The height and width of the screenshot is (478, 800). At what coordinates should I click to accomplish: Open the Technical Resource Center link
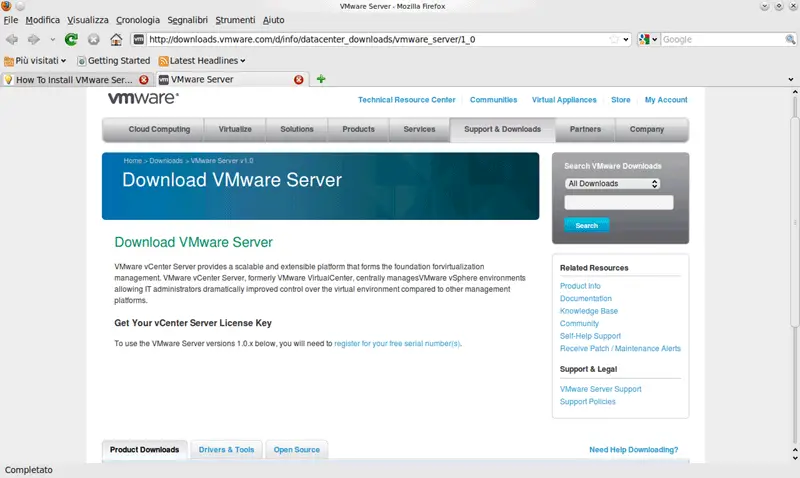[407, 100]
